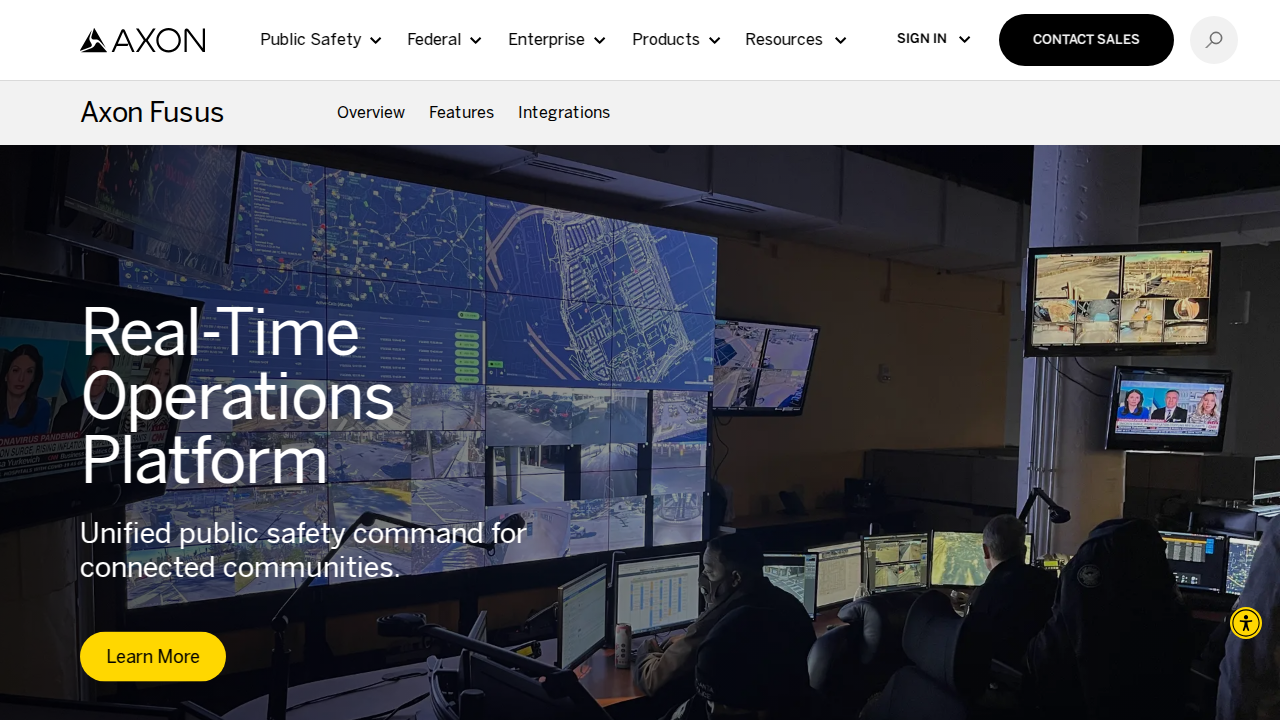Viewport: 1280px width, 720px height.
Task: Expand the Public Safety menu chevron
Action: pyautogui.click(x=376, y=41)
